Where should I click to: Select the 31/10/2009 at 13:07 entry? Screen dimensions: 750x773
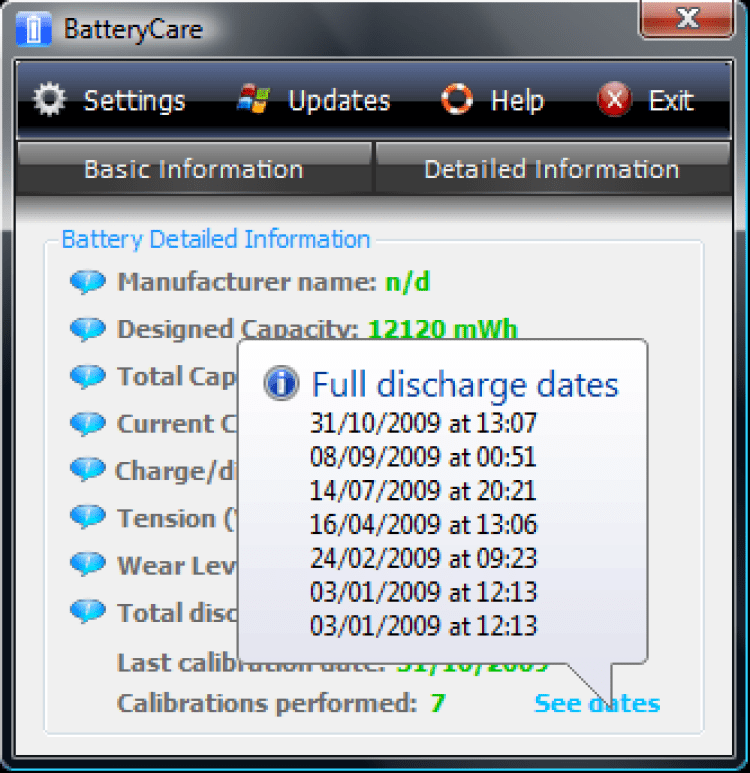[x=423, y=423]
